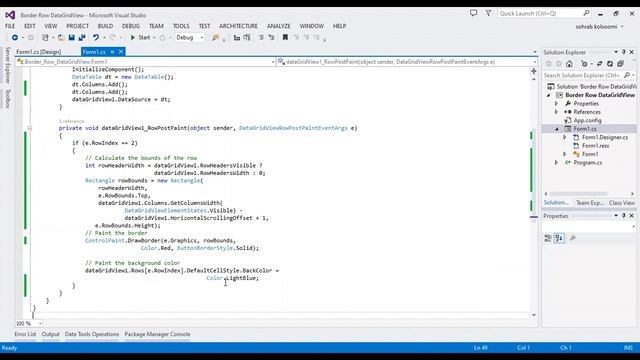
Task: Click the Refresh icon in Solution Explorer
Action: (610, 64)
